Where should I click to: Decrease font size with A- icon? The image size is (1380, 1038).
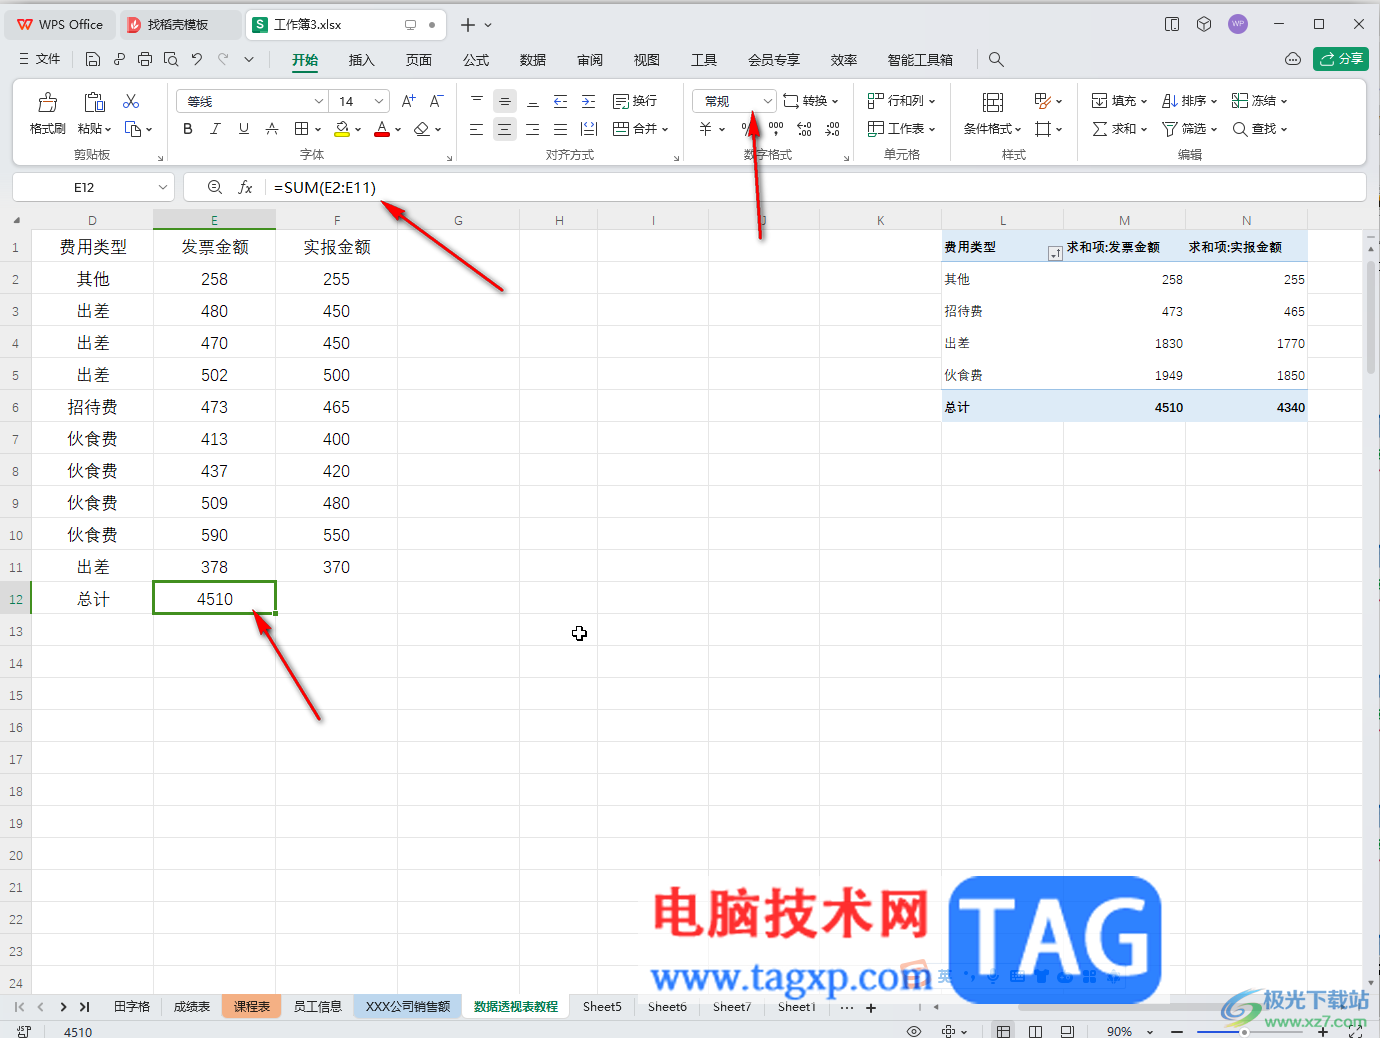[436, 101]
